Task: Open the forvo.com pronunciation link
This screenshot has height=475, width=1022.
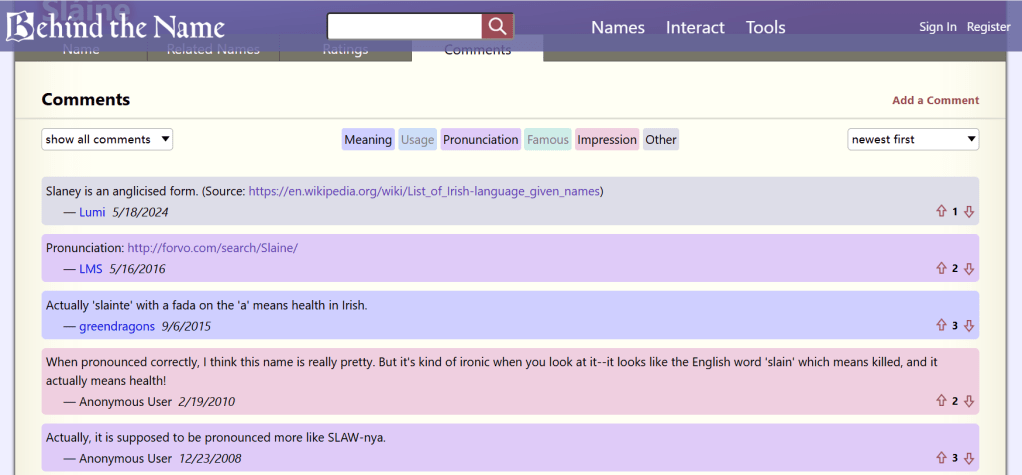Action: coord(212,248)
